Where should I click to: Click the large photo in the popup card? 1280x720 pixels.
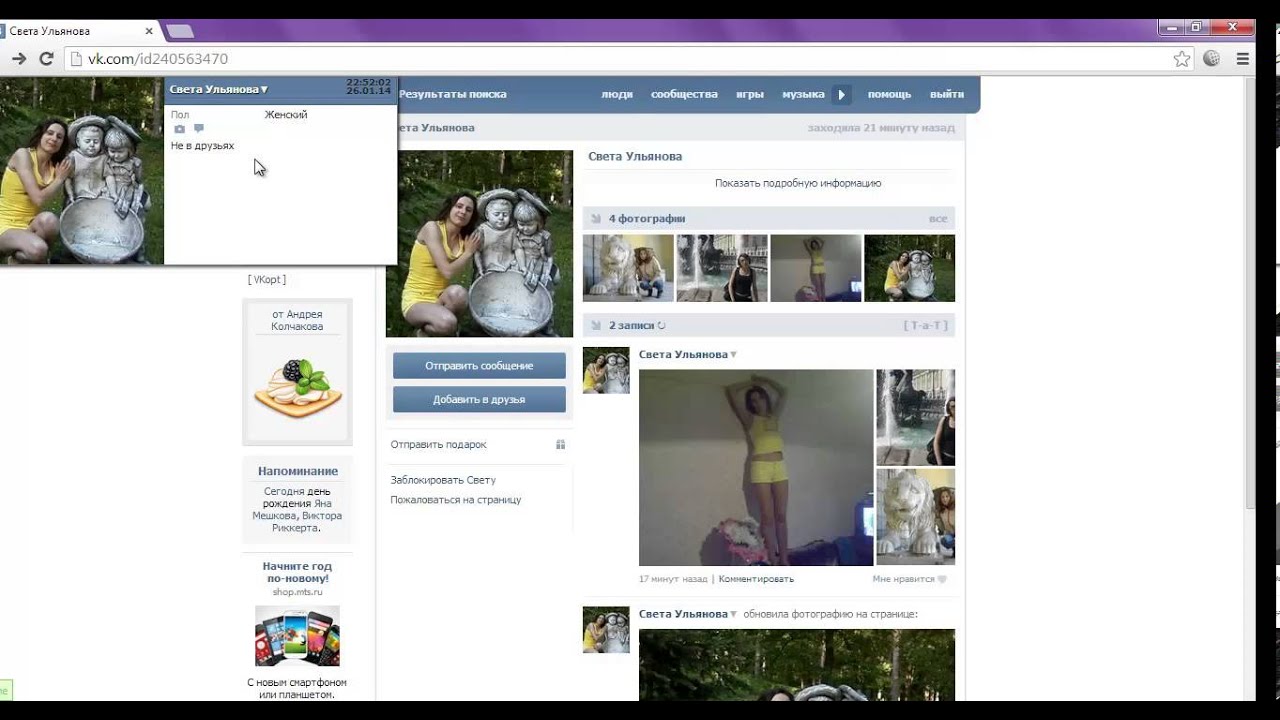[x=82, y=170]
